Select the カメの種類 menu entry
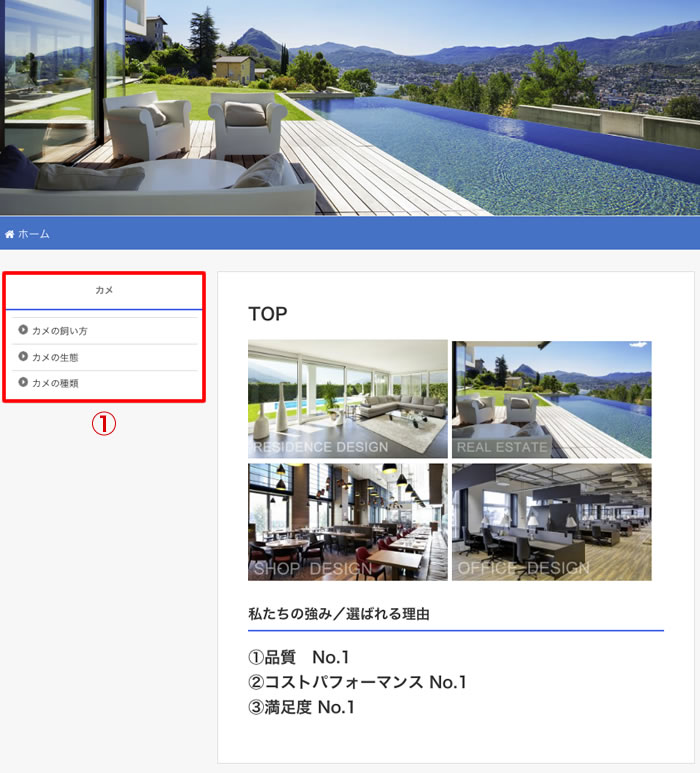This screenshot has height=773, width=700. click(55, 383)
